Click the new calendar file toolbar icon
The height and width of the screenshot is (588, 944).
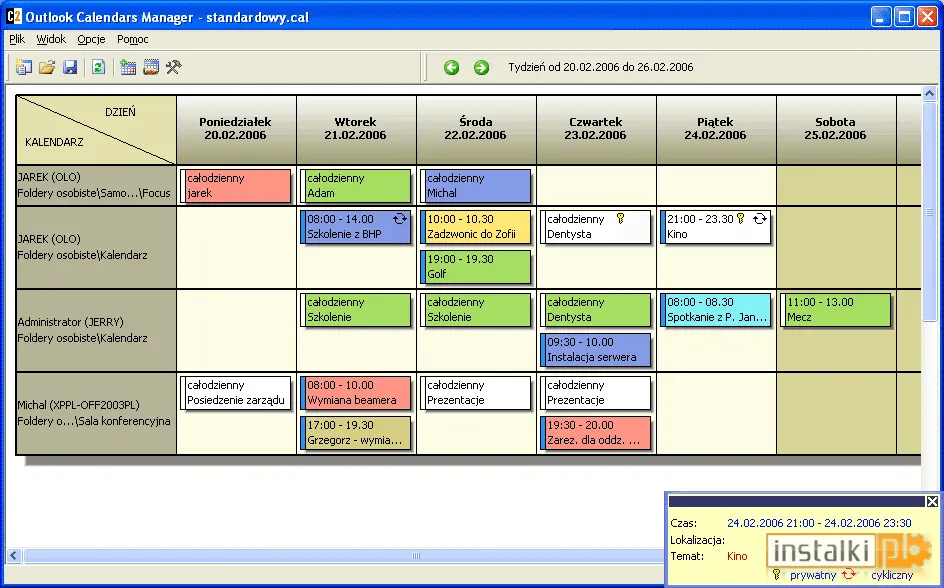click(23, 67)
